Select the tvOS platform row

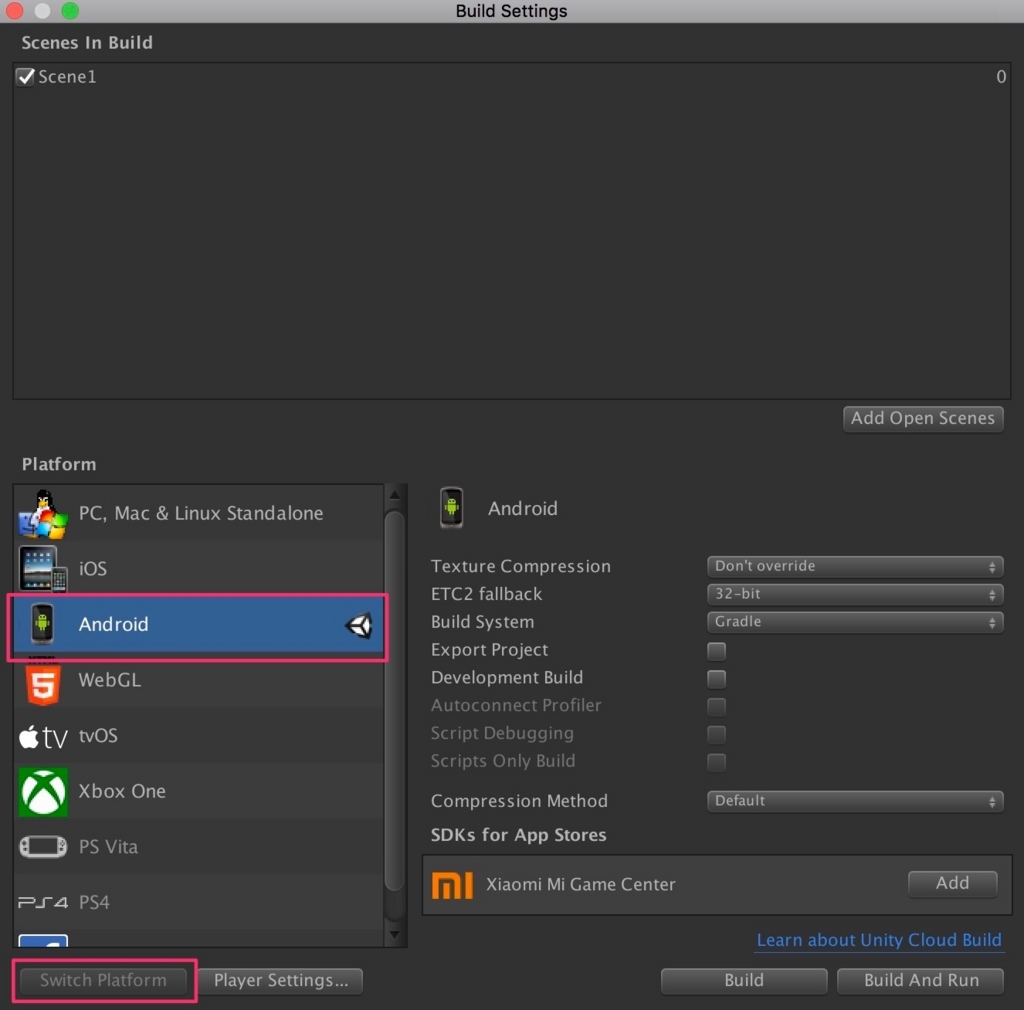pyautogui.click(x=199, y=736)
